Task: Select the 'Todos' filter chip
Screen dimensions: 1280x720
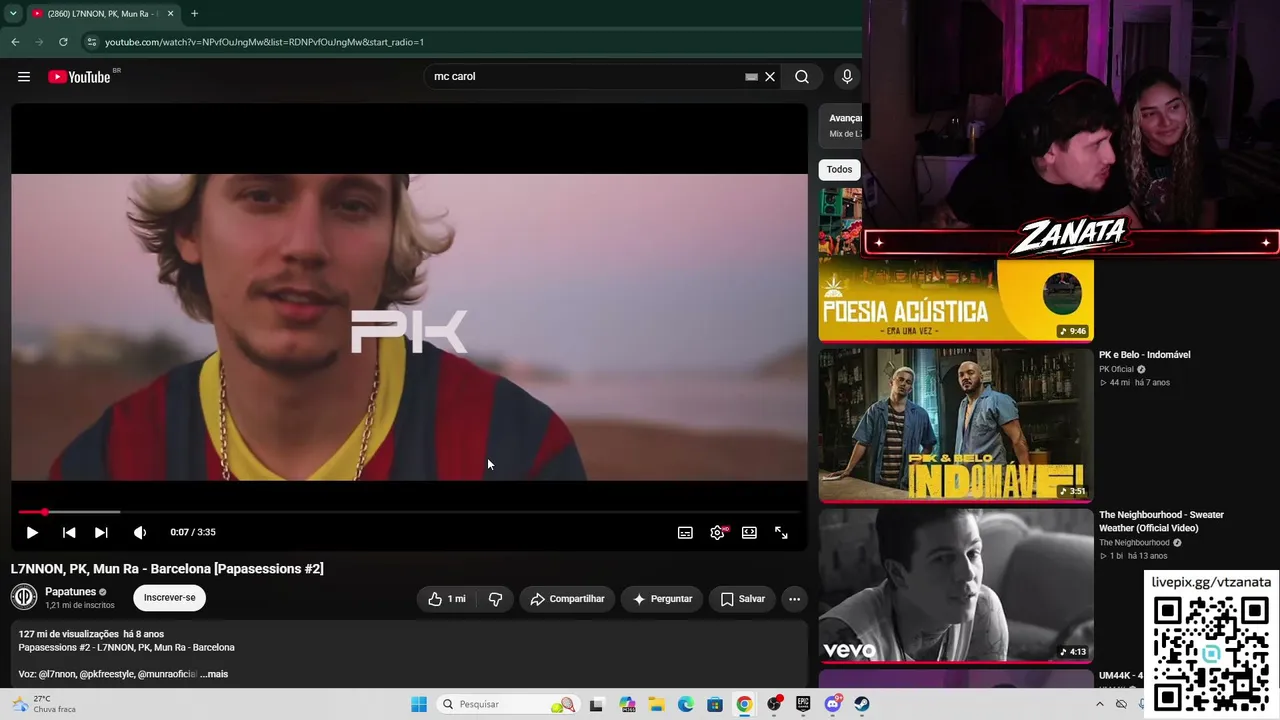Action: [x=840, y=169]
